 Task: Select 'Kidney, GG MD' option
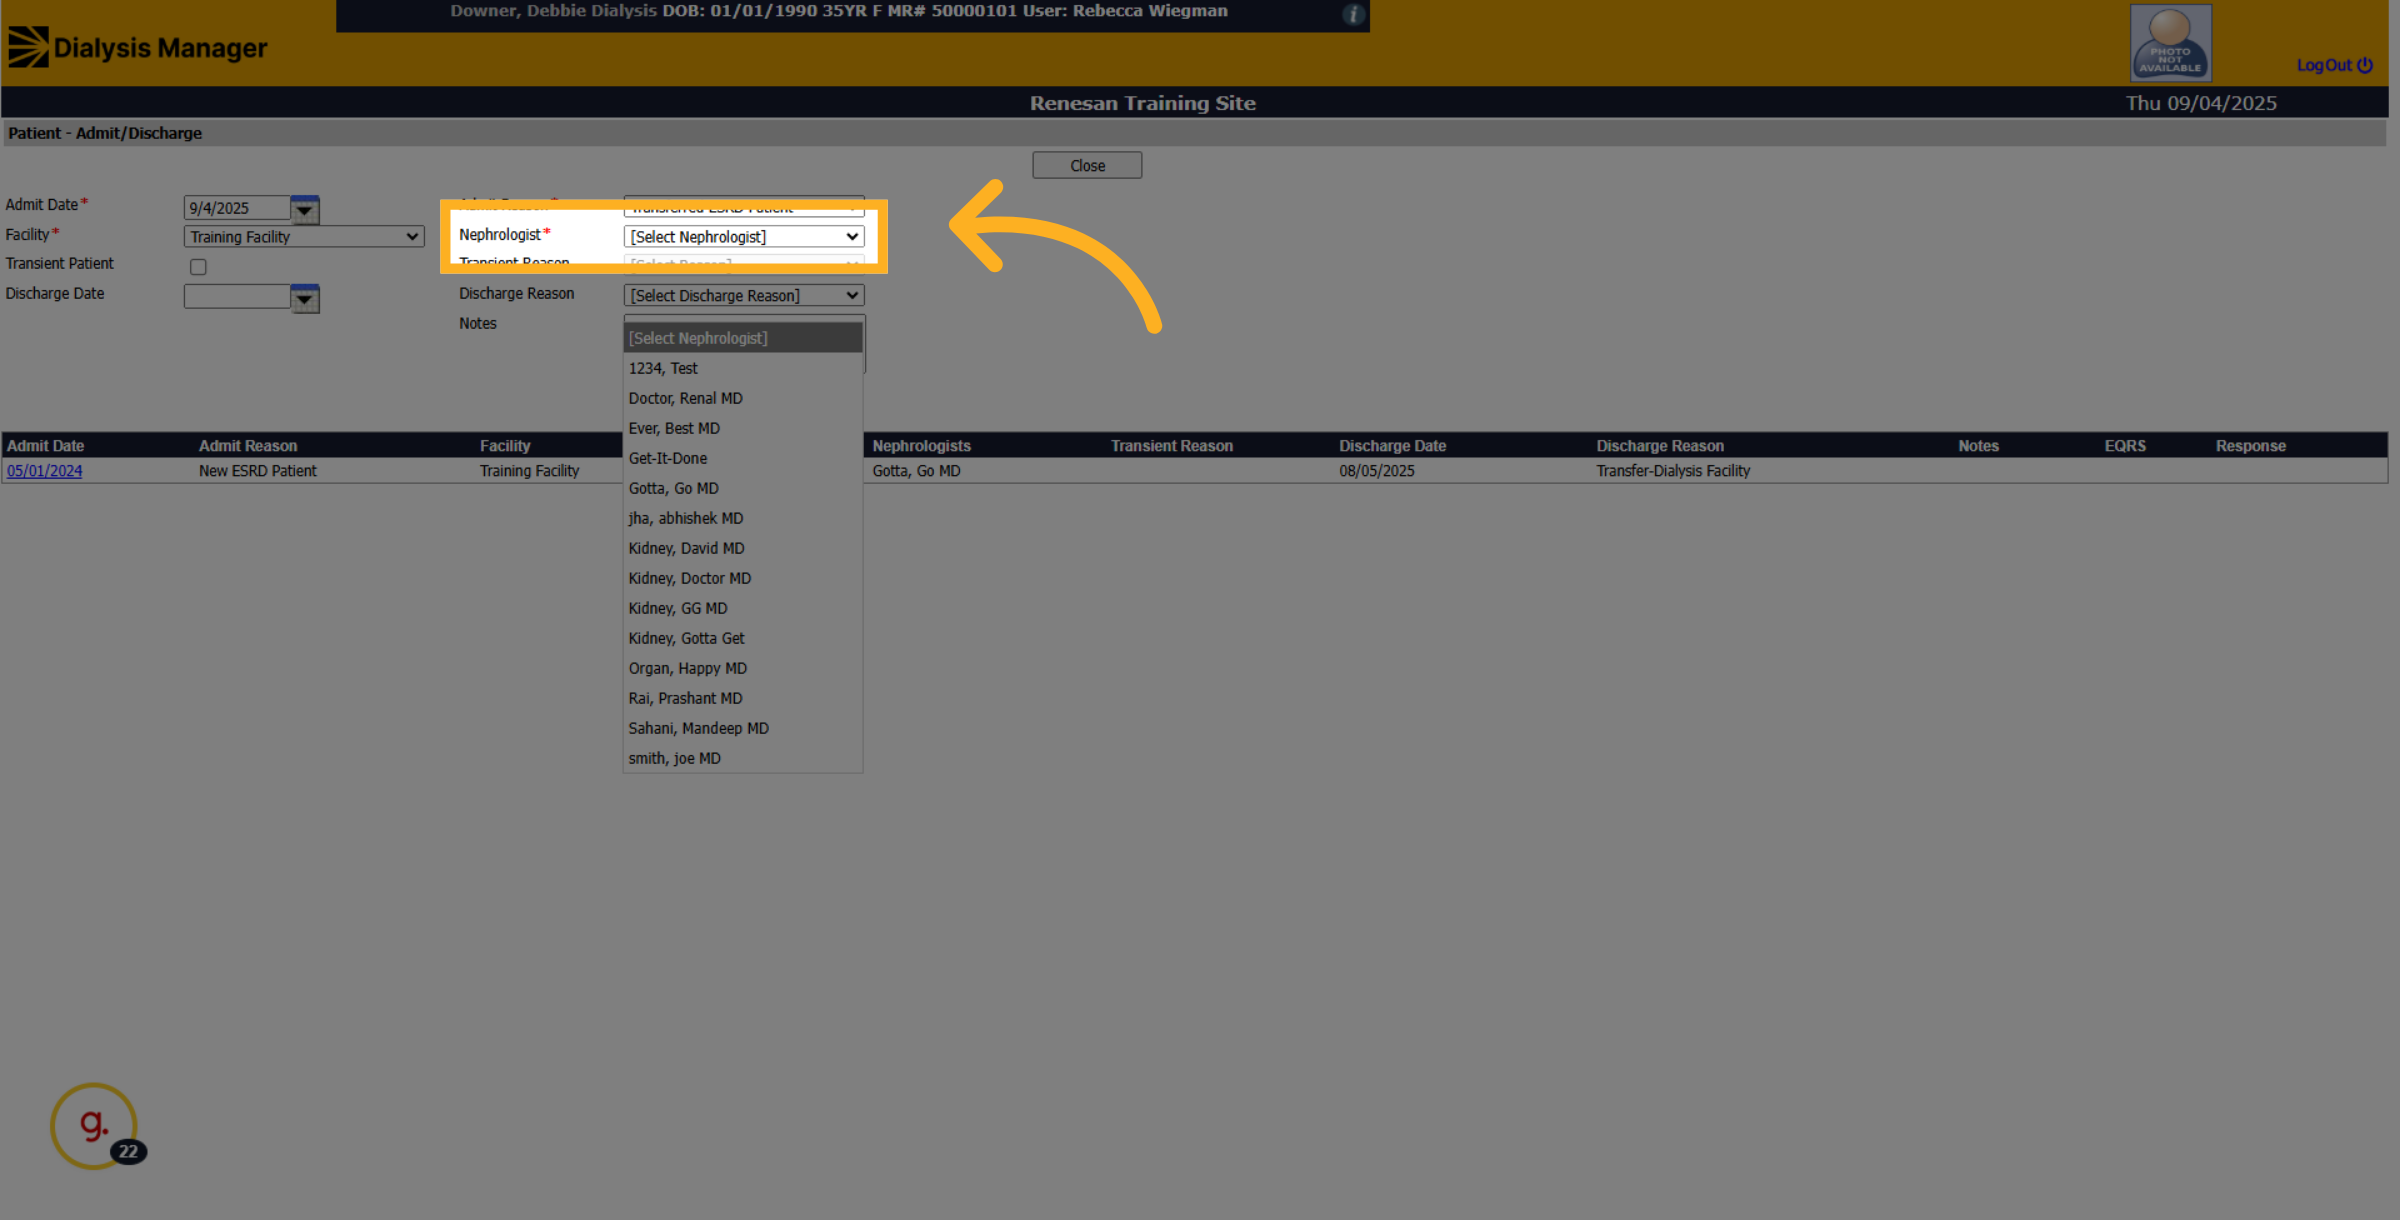tap(743, 608)
